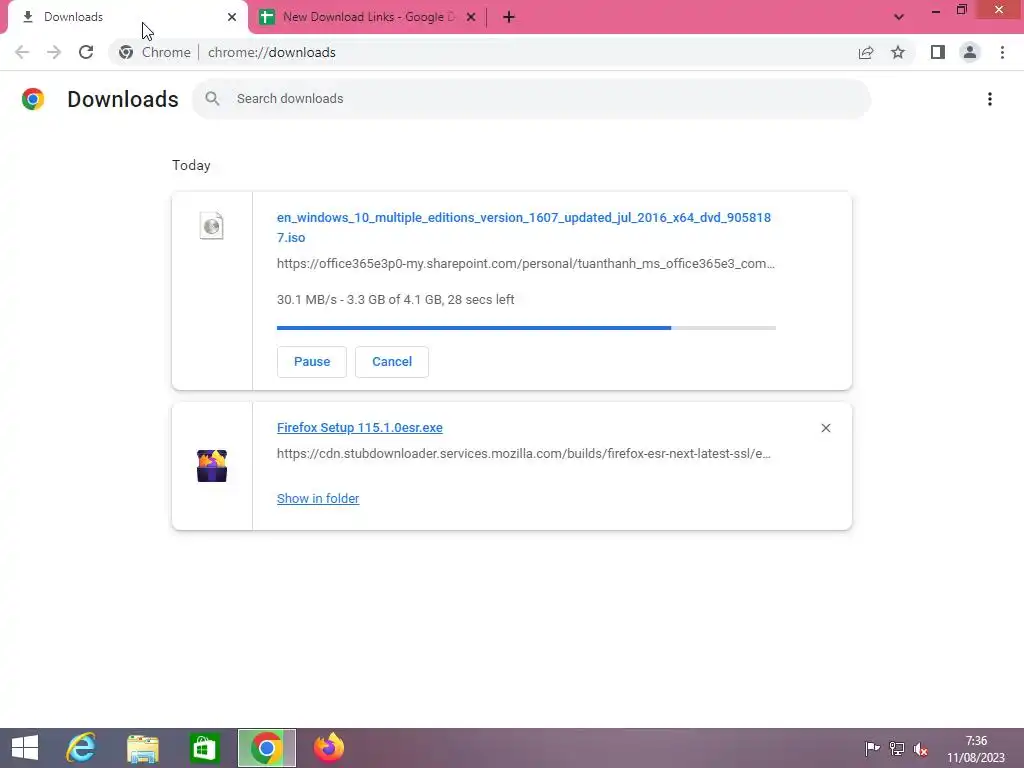Open Firefox Setup 115.1.0esr.exe link
This screenshot has width=1024, height=768.
coord(360,428)
